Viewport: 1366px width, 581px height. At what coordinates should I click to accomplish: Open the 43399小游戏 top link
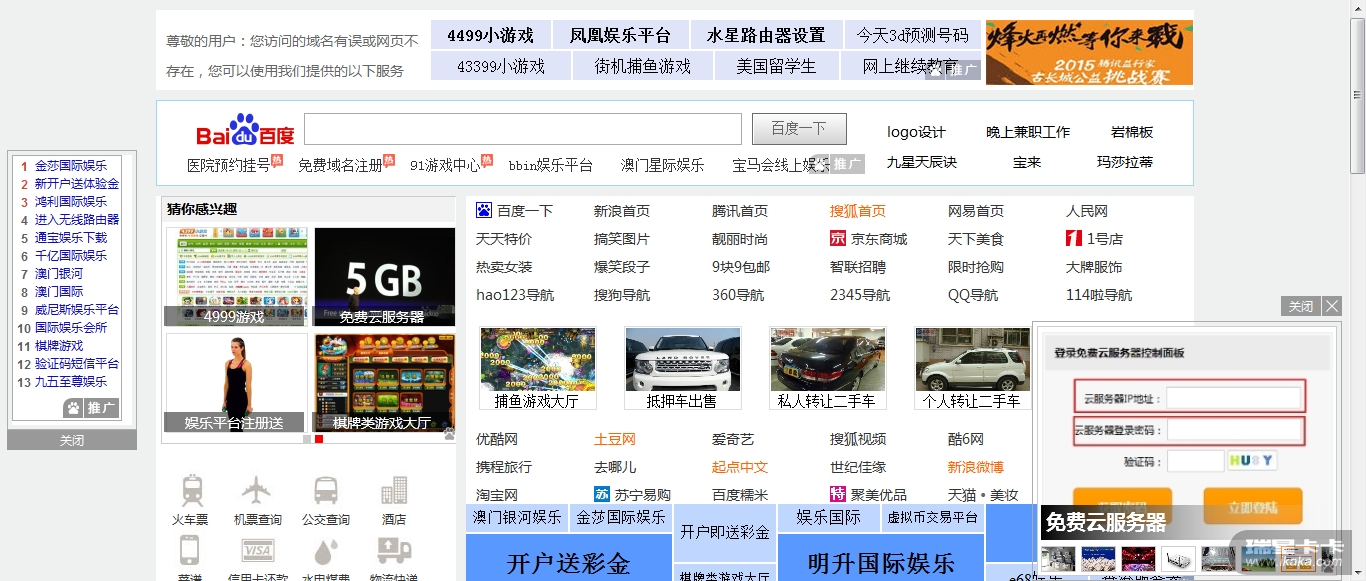click(x=501, y=66)
